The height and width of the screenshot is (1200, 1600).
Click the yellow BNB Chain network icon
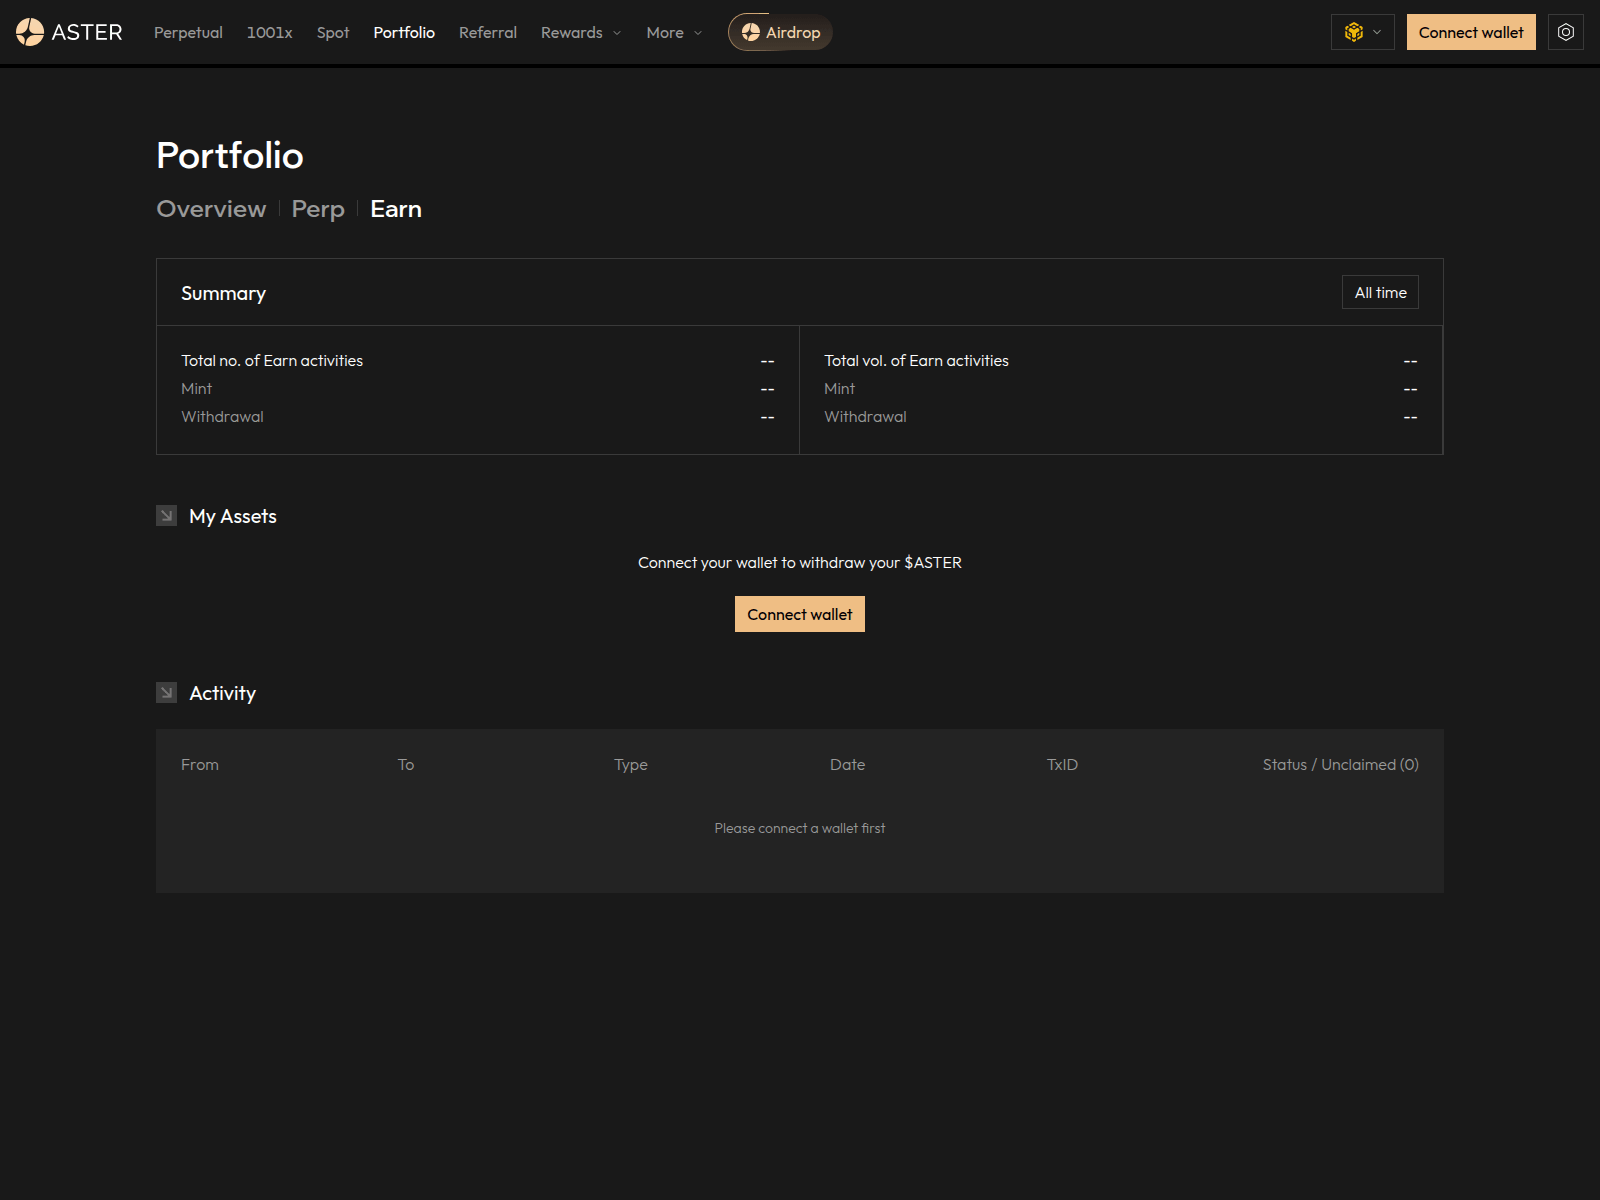pos(1354,31)
